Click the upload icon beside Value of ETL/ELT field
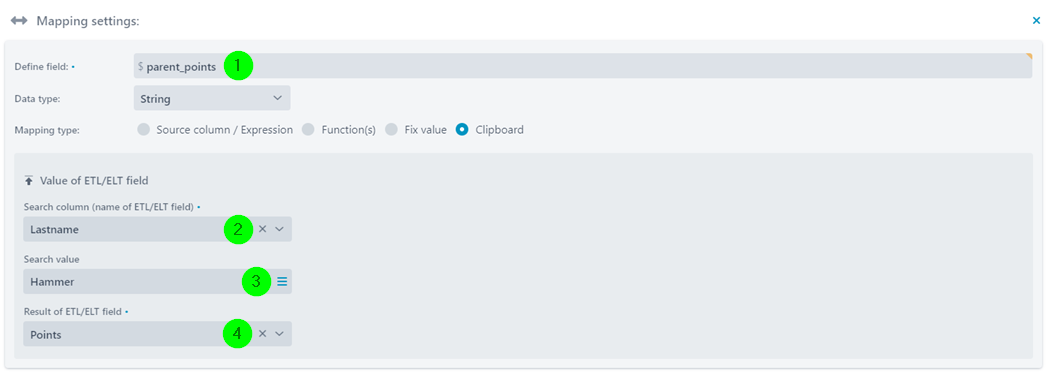The width and height of the screenshot is (1049, 372). point(29,180)
